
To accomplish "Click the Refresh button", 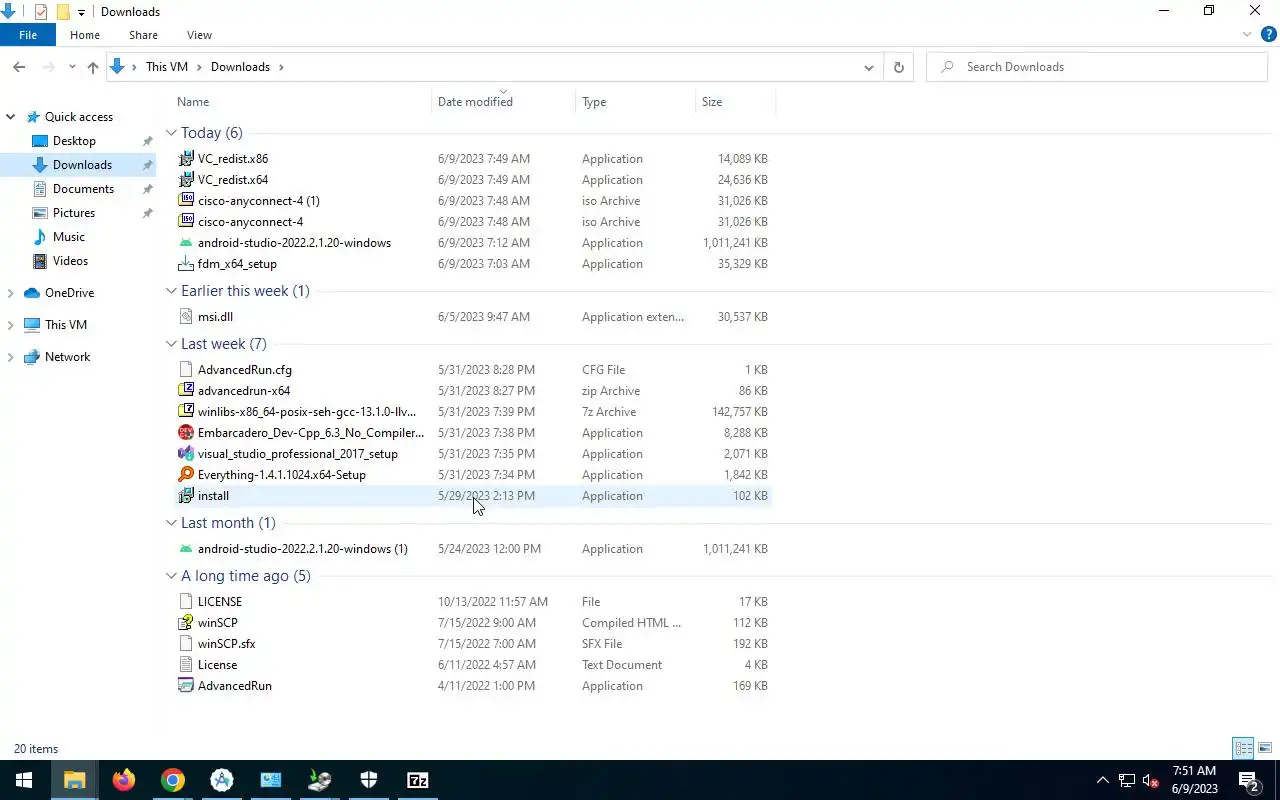I will pos(898,67).
